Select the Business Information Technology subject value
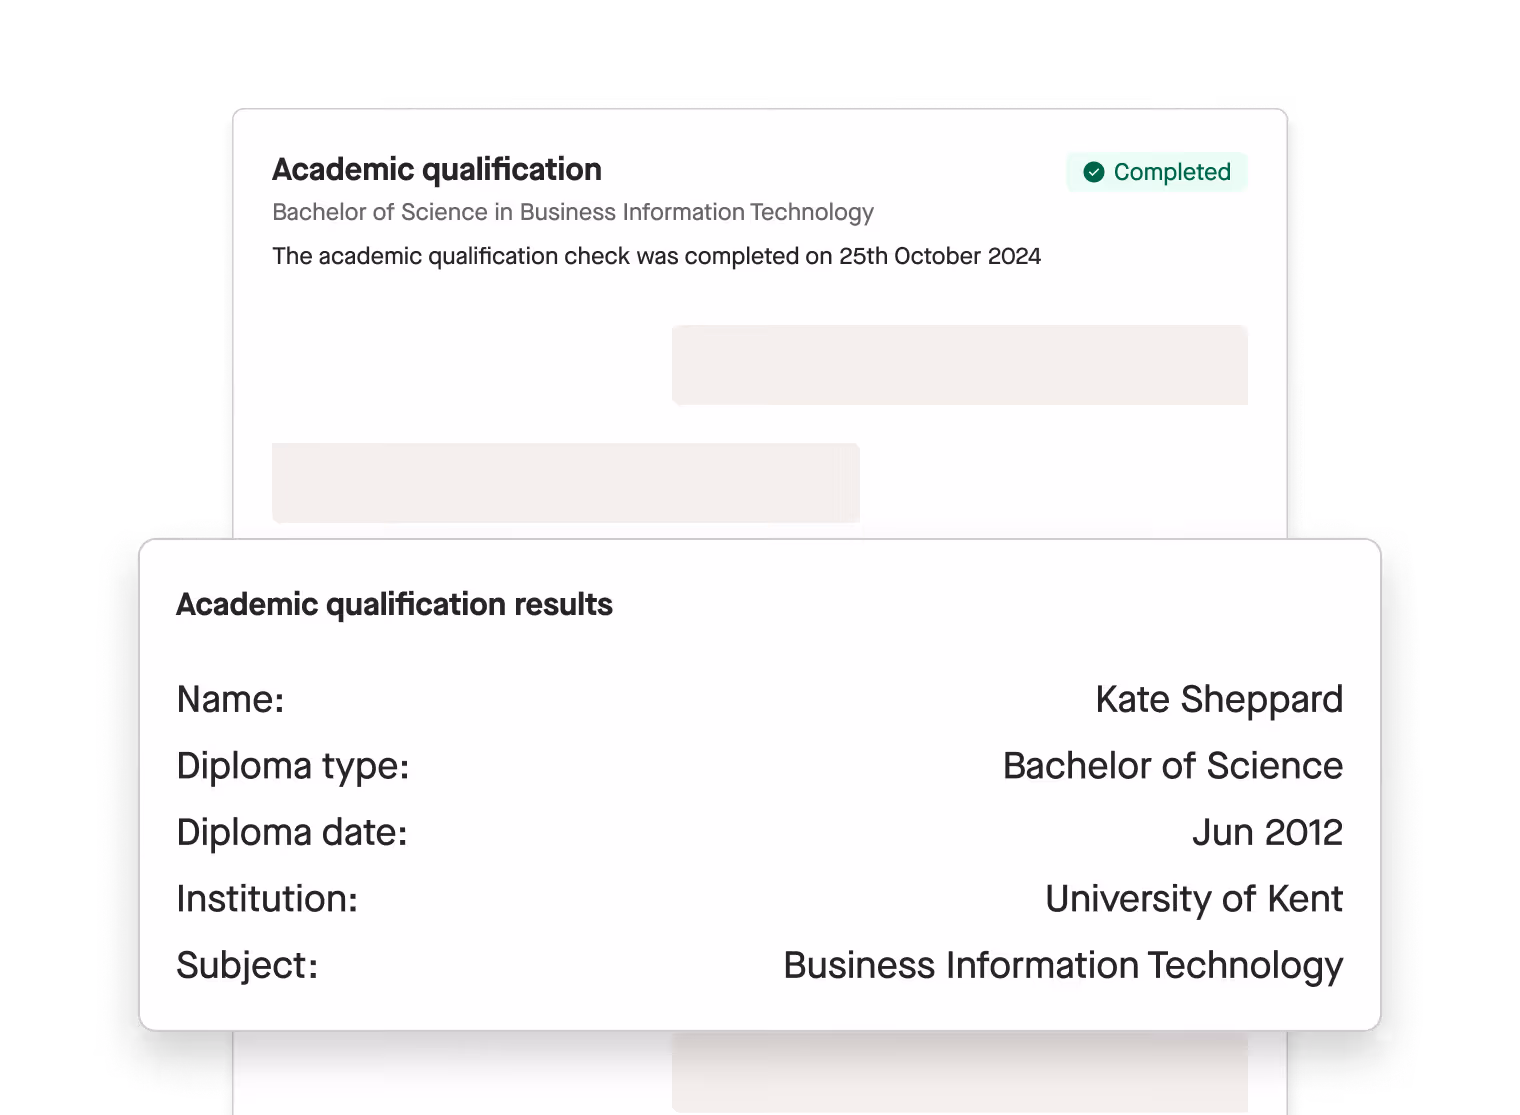Viewport: 1520px width, 1115px height. (1063, 965)
